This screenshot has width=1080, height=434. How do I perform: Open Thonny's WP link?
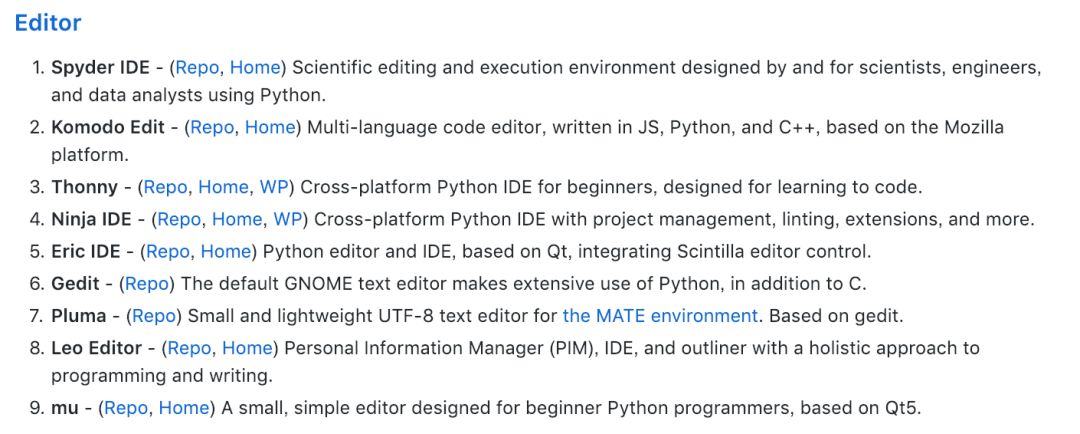pos(274,187)
